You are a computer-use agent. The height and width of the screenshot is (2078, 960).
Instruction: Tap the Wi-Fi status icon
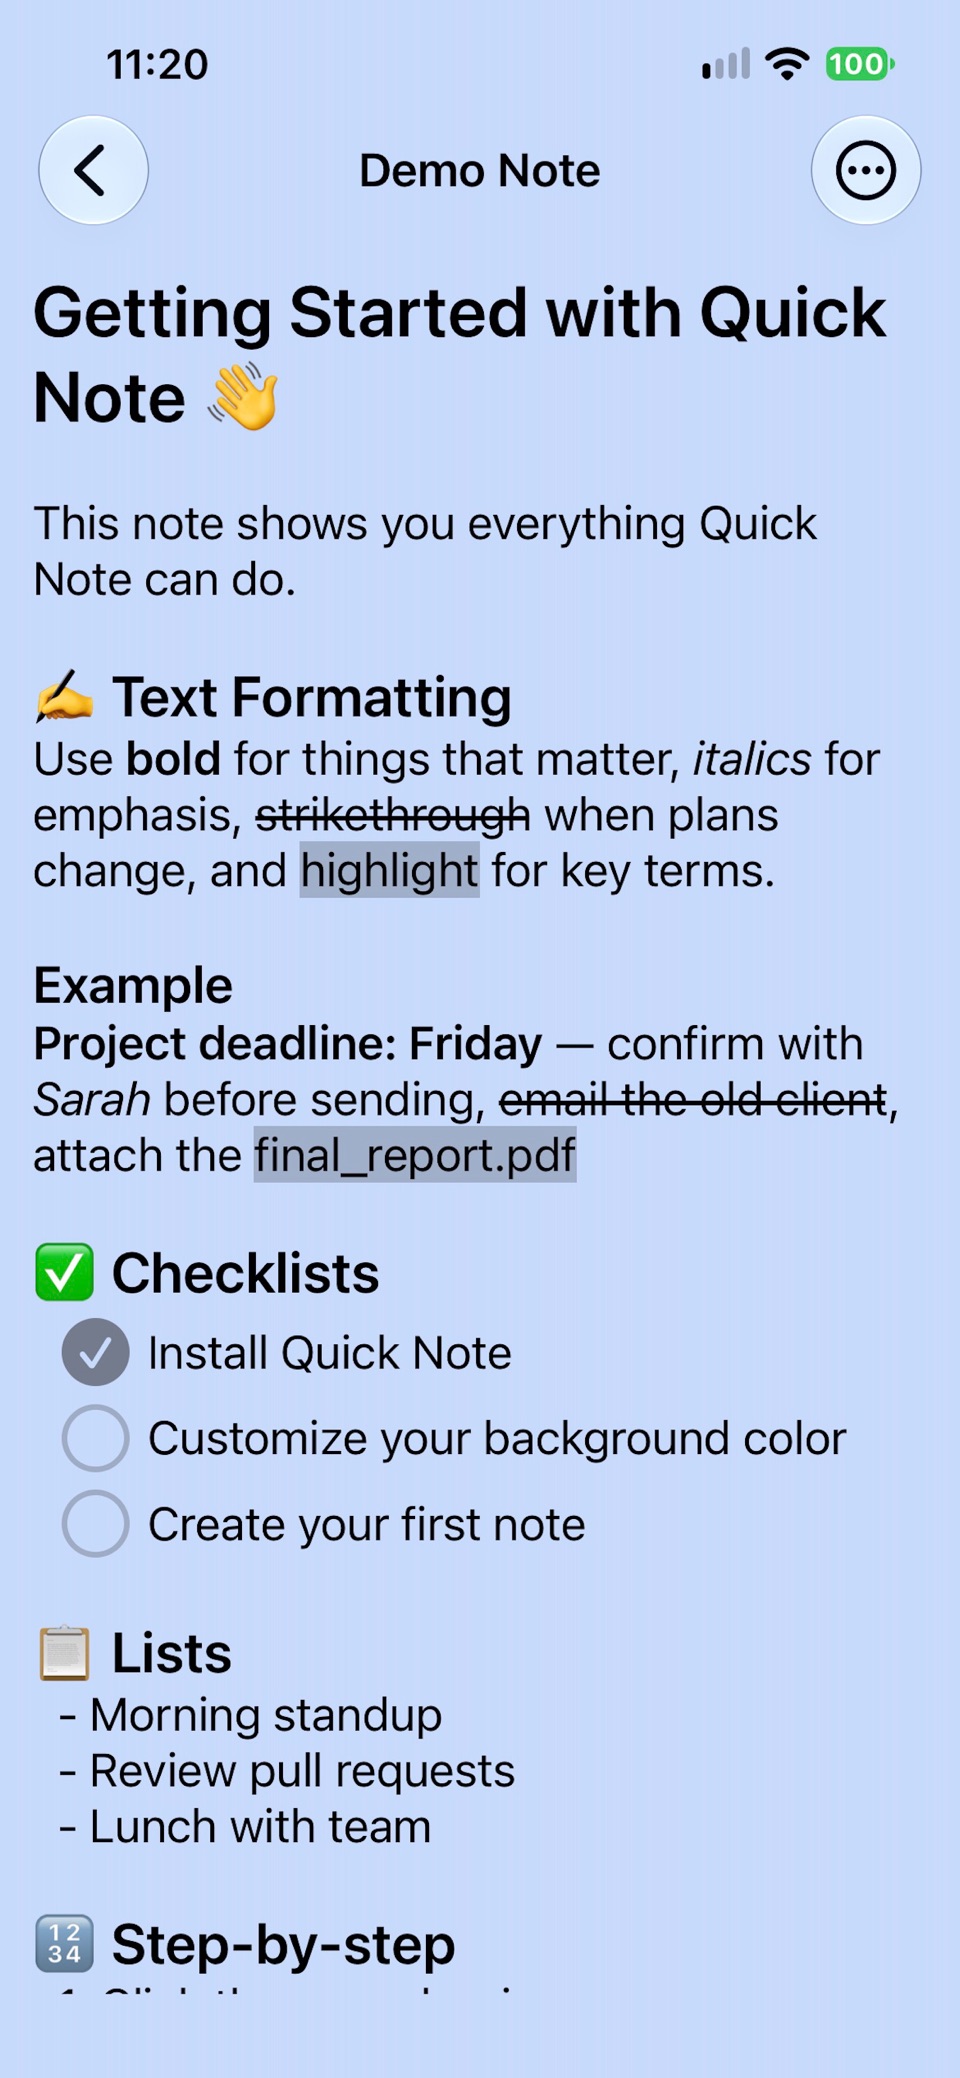pos(787,64)
